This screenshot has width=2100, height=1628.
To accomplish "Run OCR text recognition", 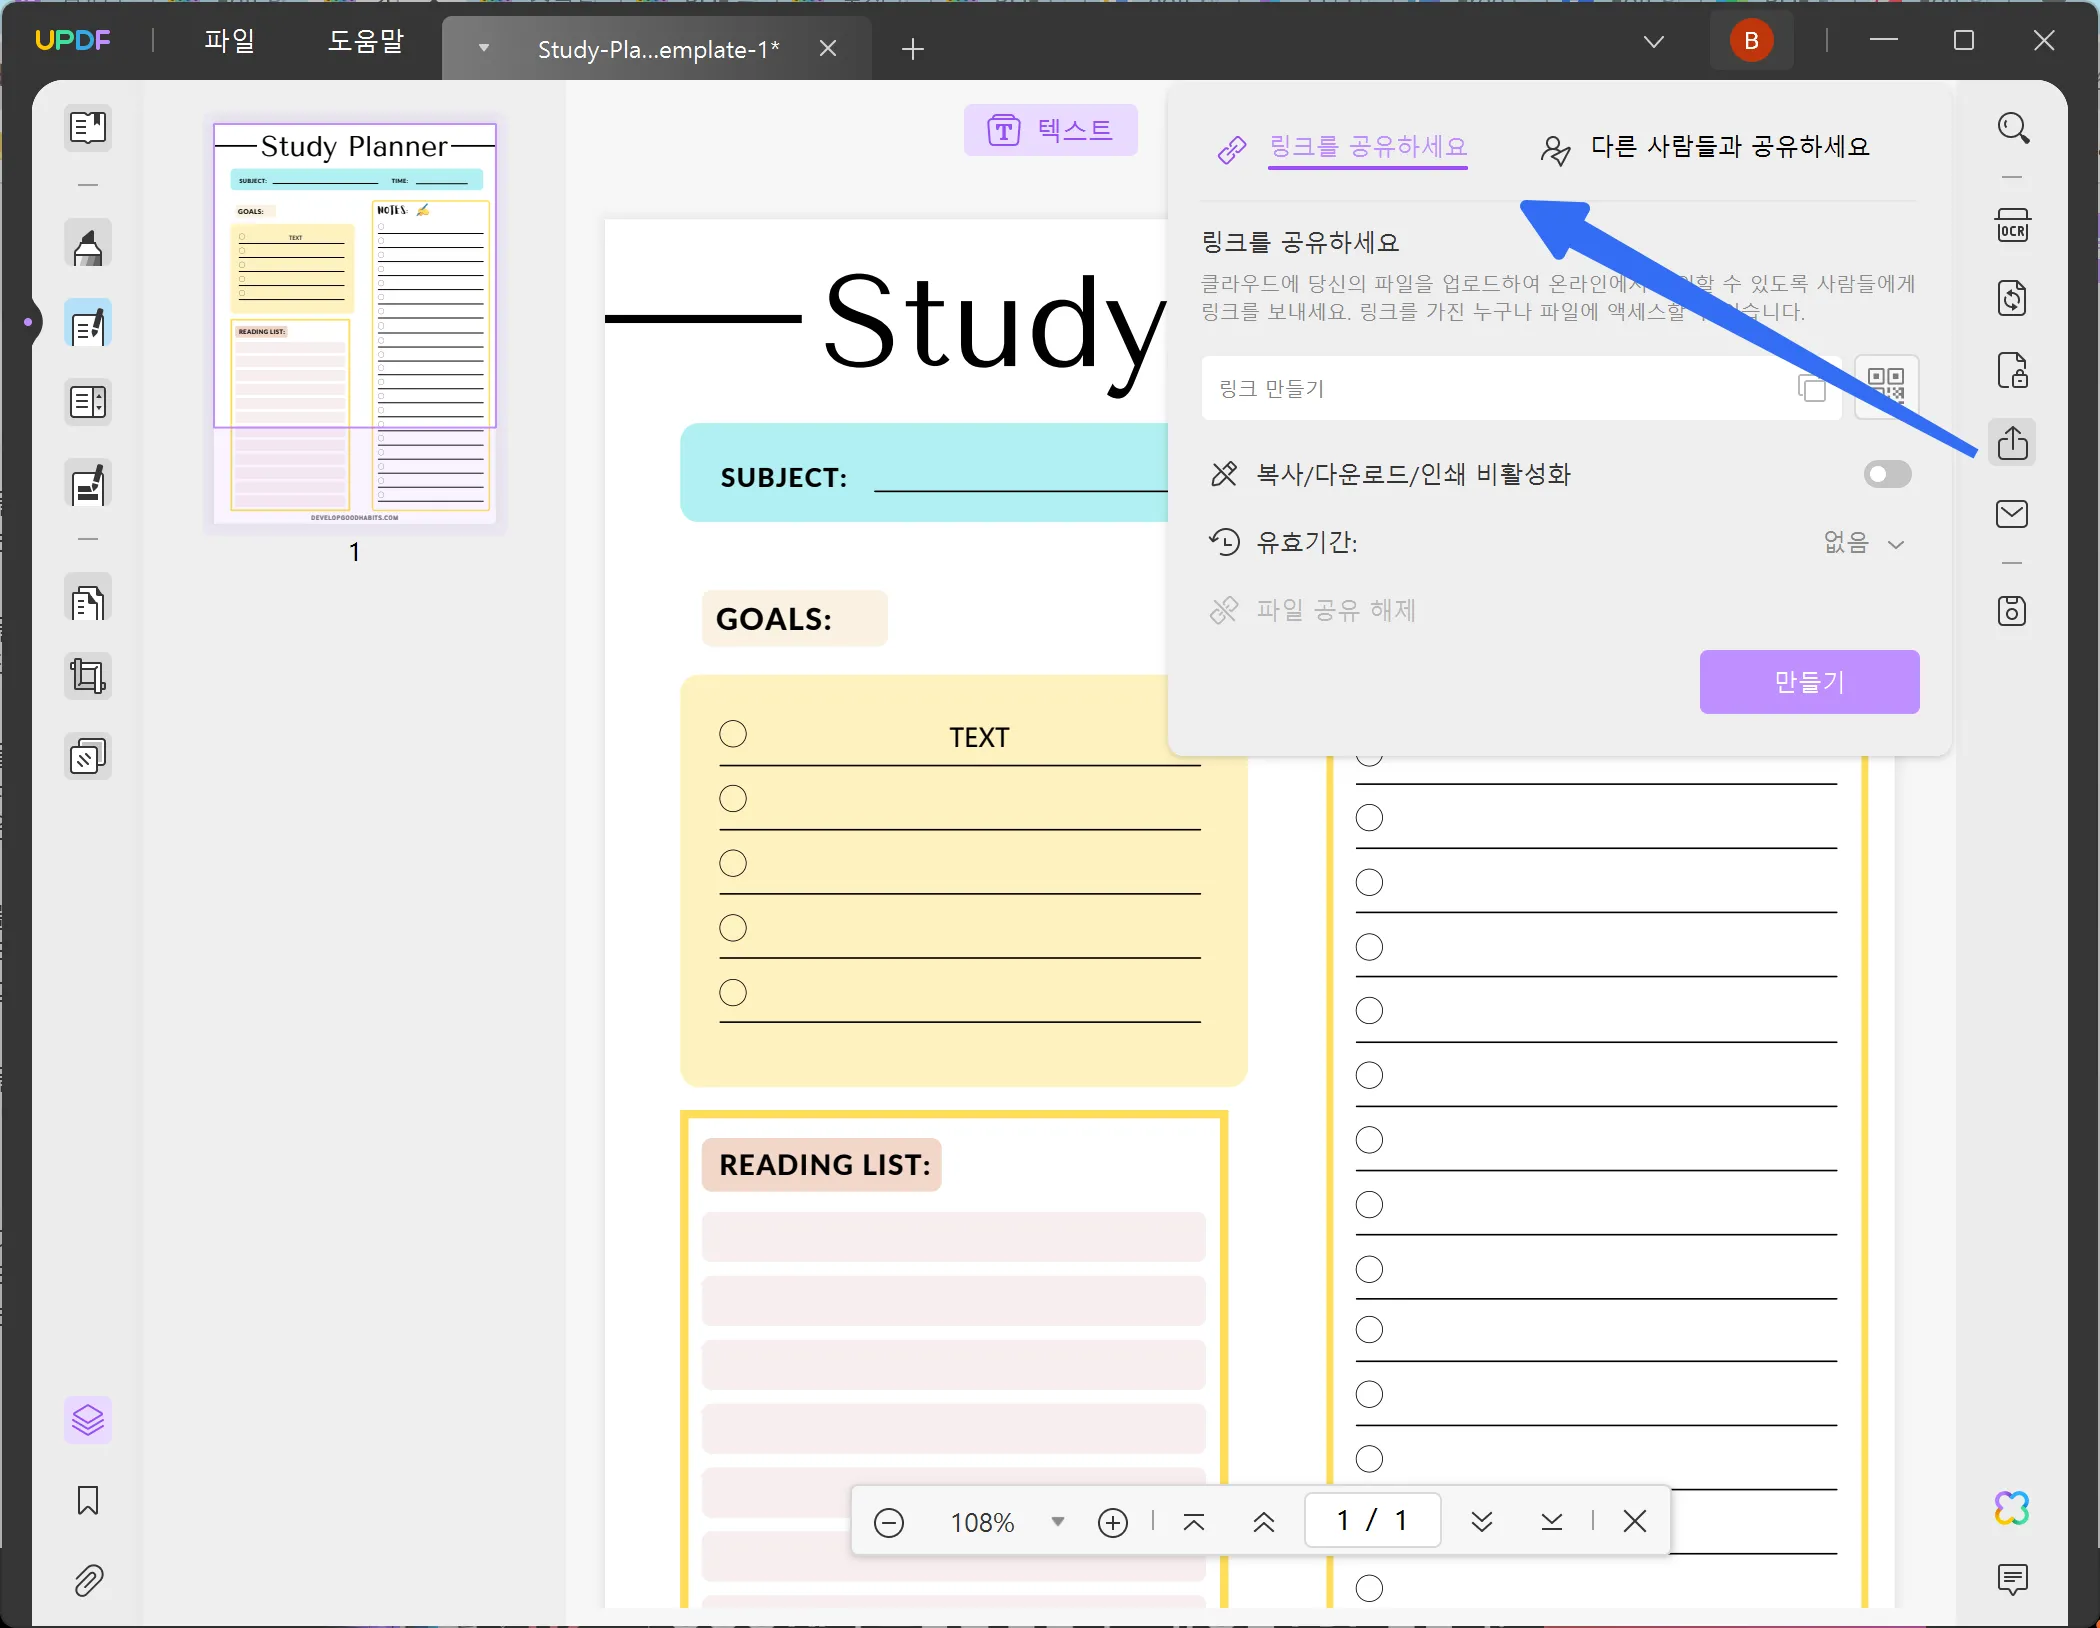I will click(x=2013, y=226).
